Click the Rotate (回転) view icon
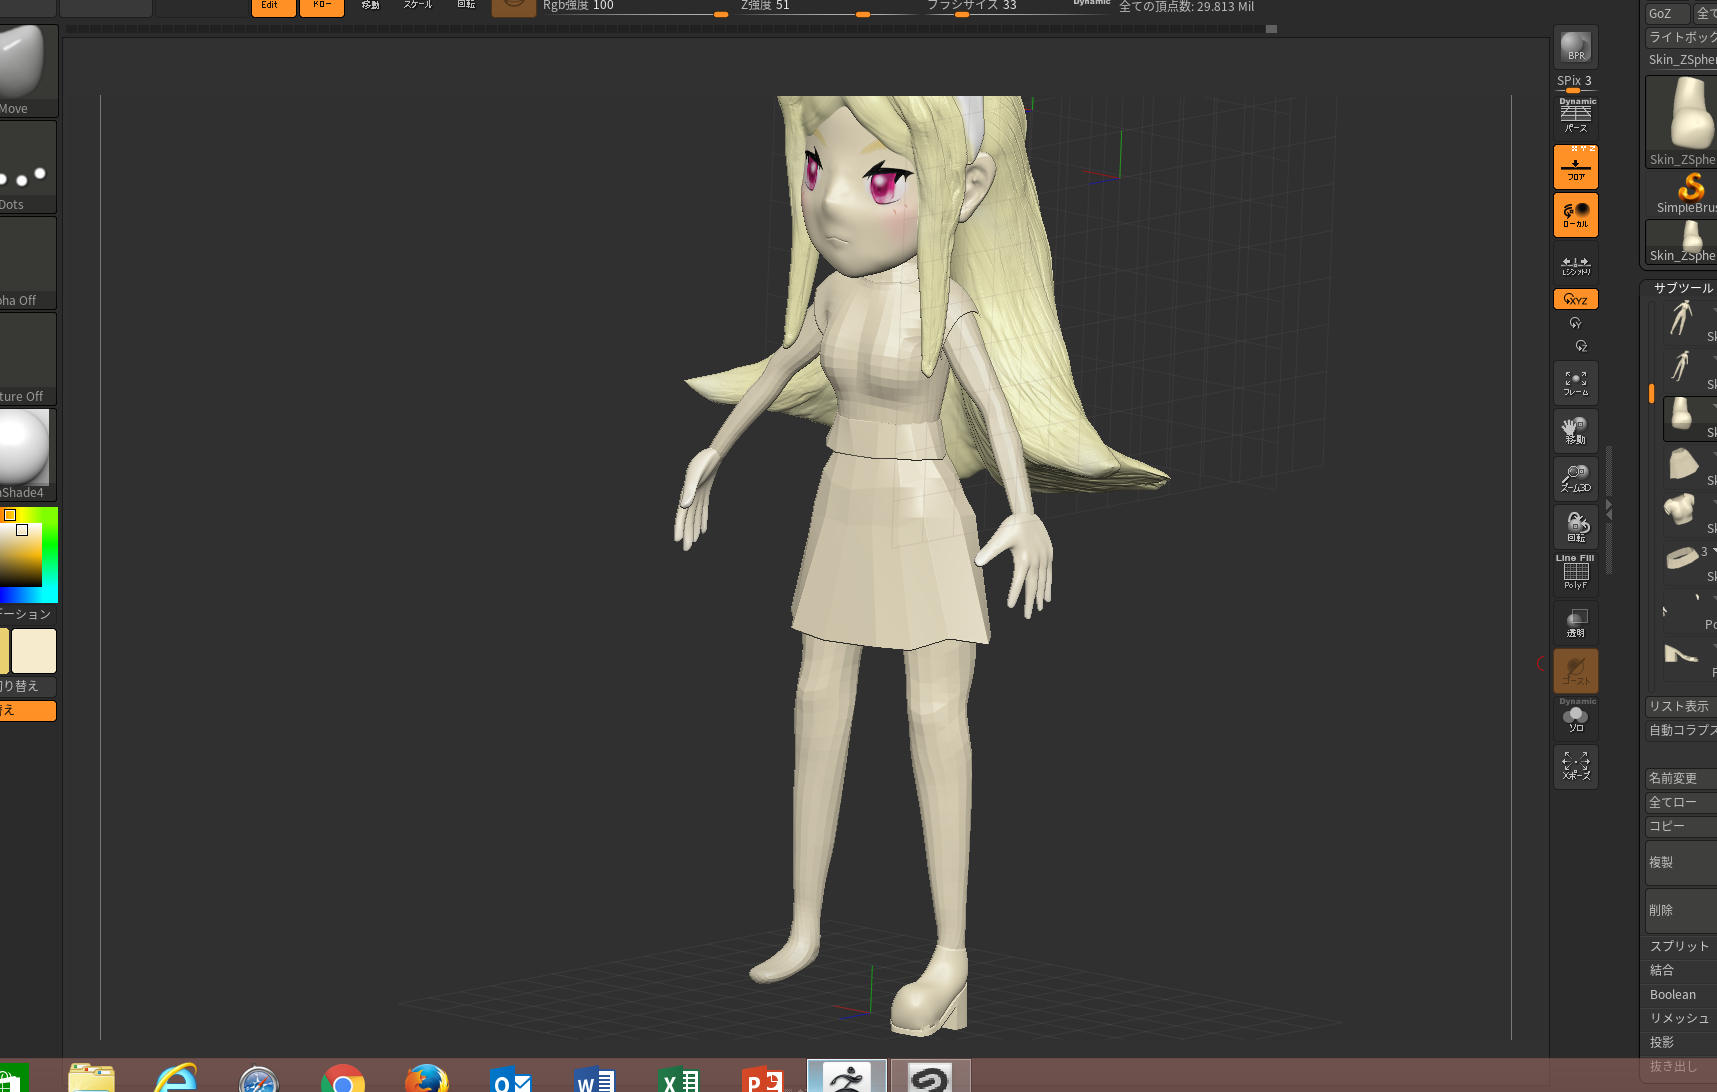 (1575, 527)
